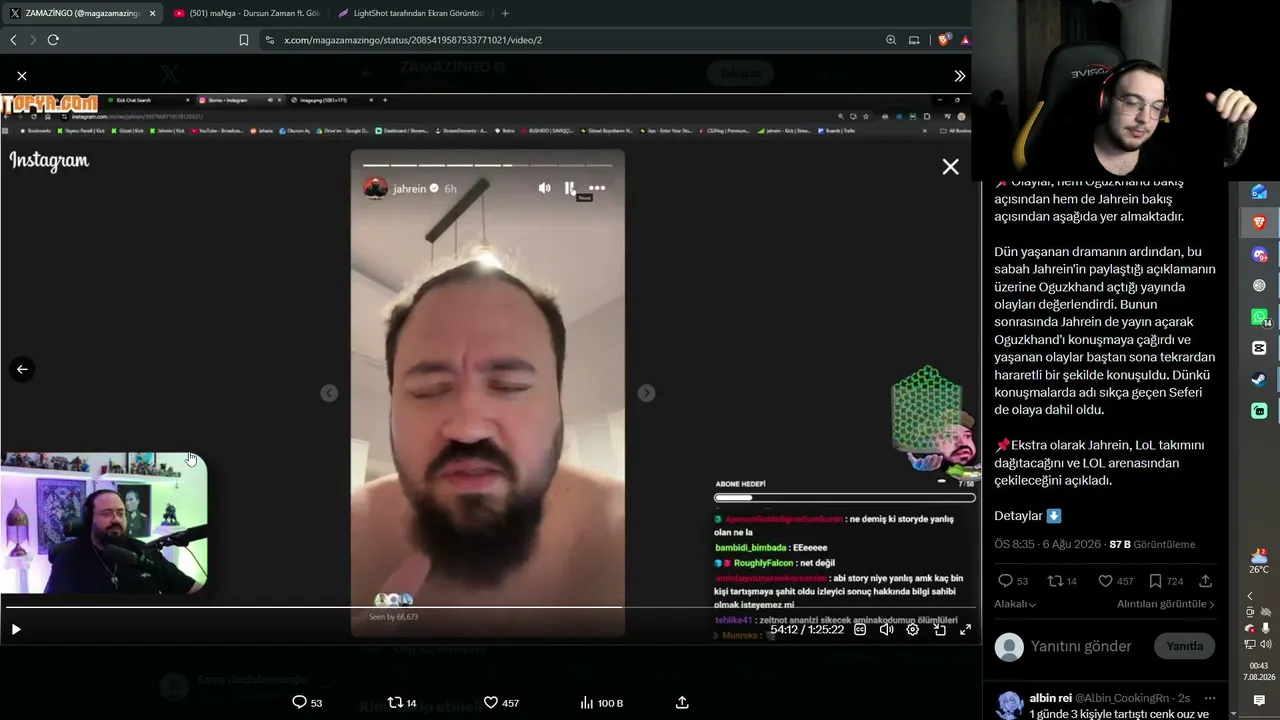
Task: Share the post from the bar under video
Action: click(x=682, y=702)
